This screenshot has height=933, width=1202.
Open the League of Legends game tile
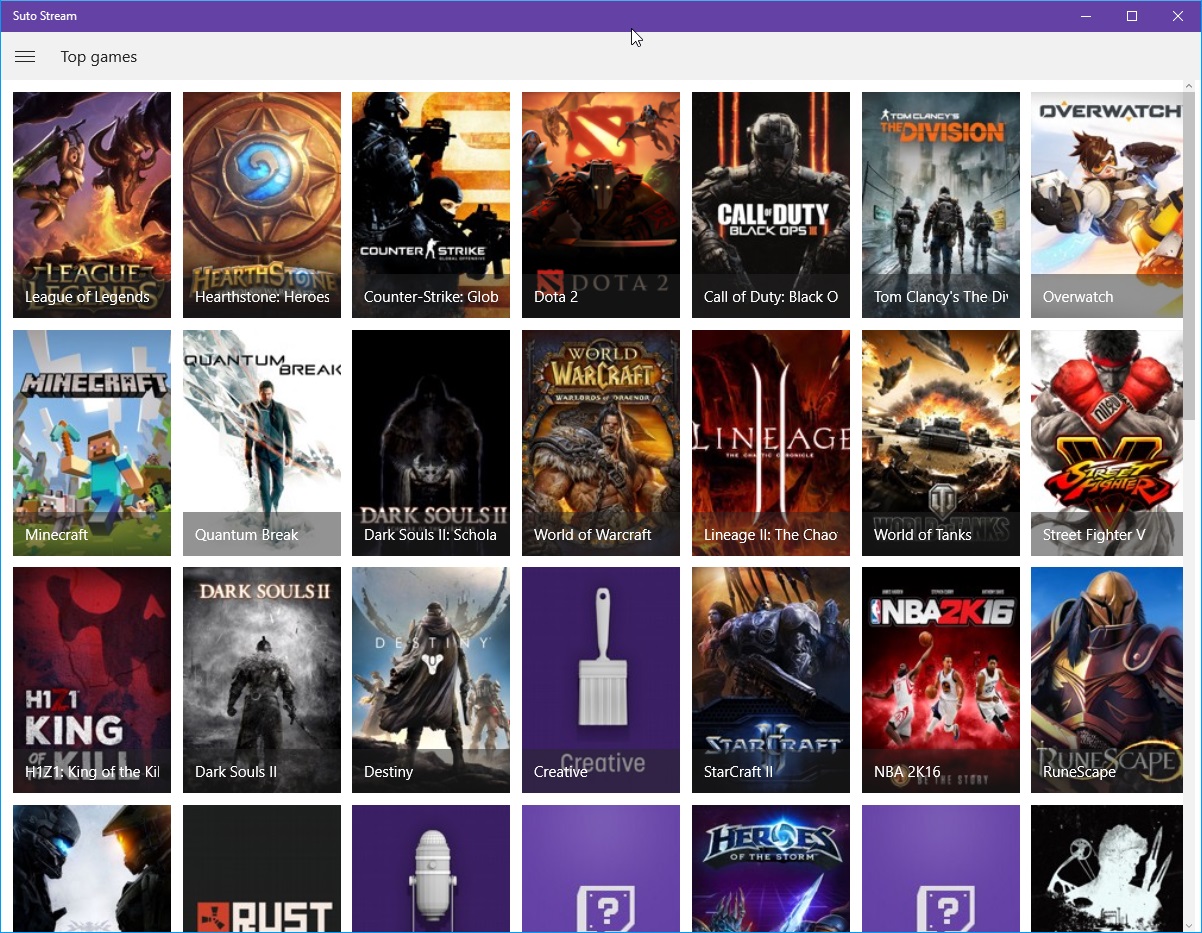tap(92, 204)
